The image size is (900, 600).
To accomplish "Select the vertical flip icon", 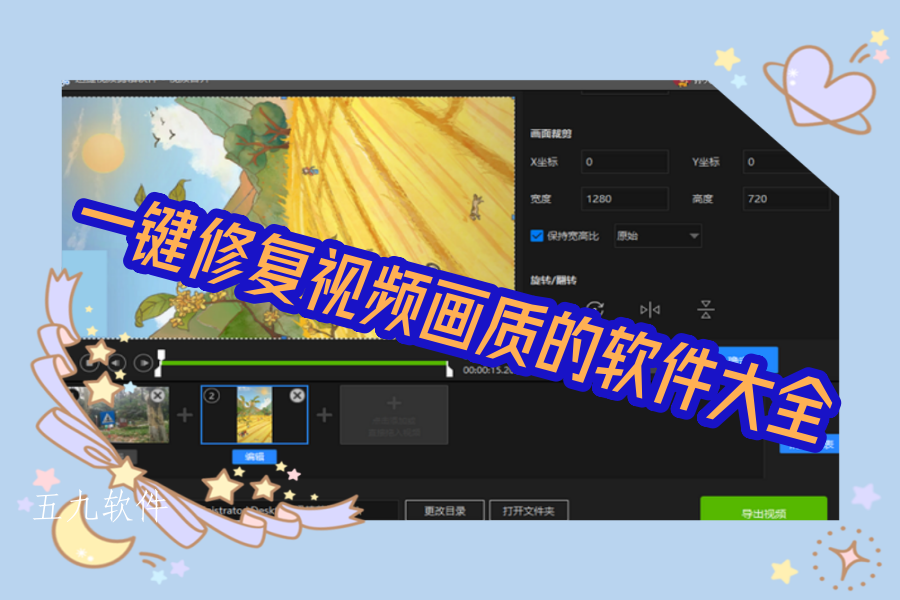I will [706, 309].
